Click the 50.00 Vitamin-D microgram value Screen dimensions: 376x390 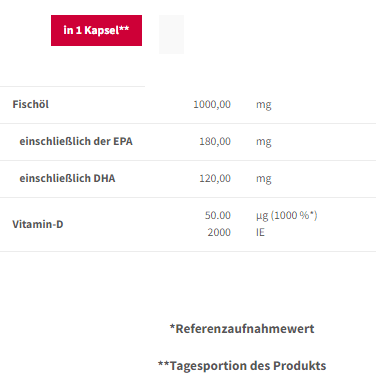coord(218,215)
